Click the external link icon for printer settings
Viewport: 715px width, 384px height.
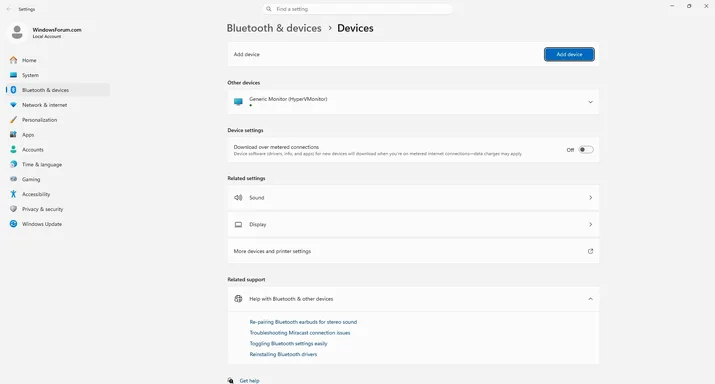[590, 251]
